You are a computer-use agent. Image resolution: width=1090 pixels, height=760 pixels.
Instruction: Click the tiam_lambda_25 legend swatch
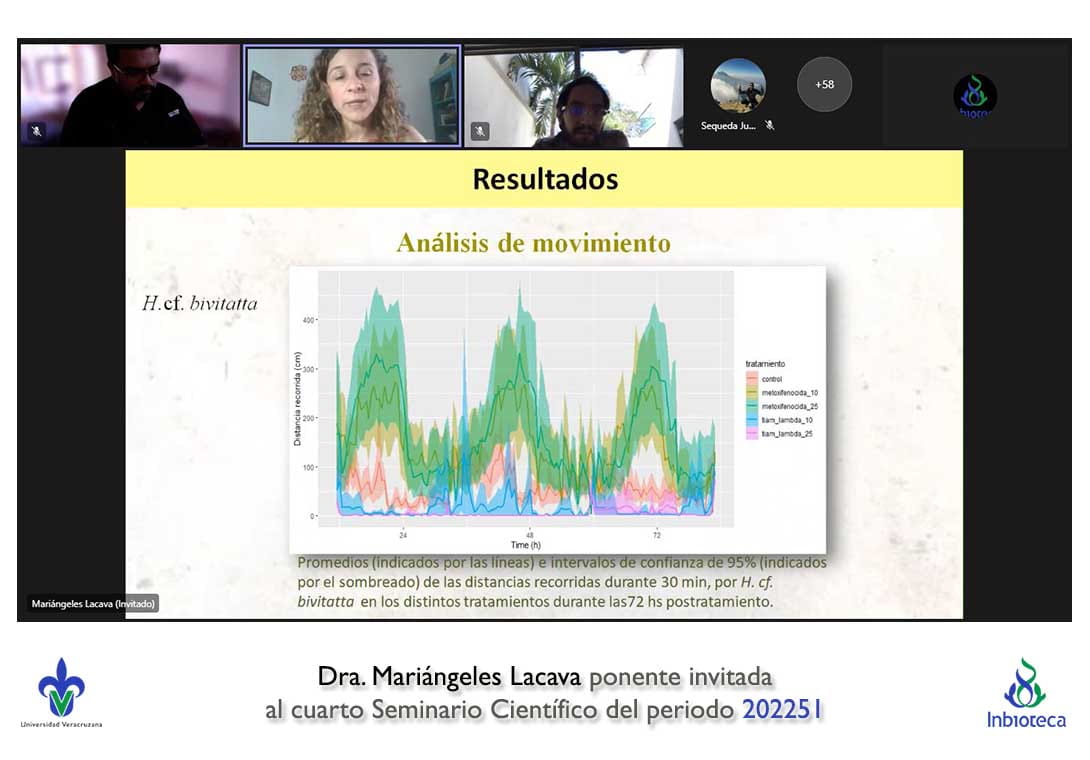click(x=752, y=435)
